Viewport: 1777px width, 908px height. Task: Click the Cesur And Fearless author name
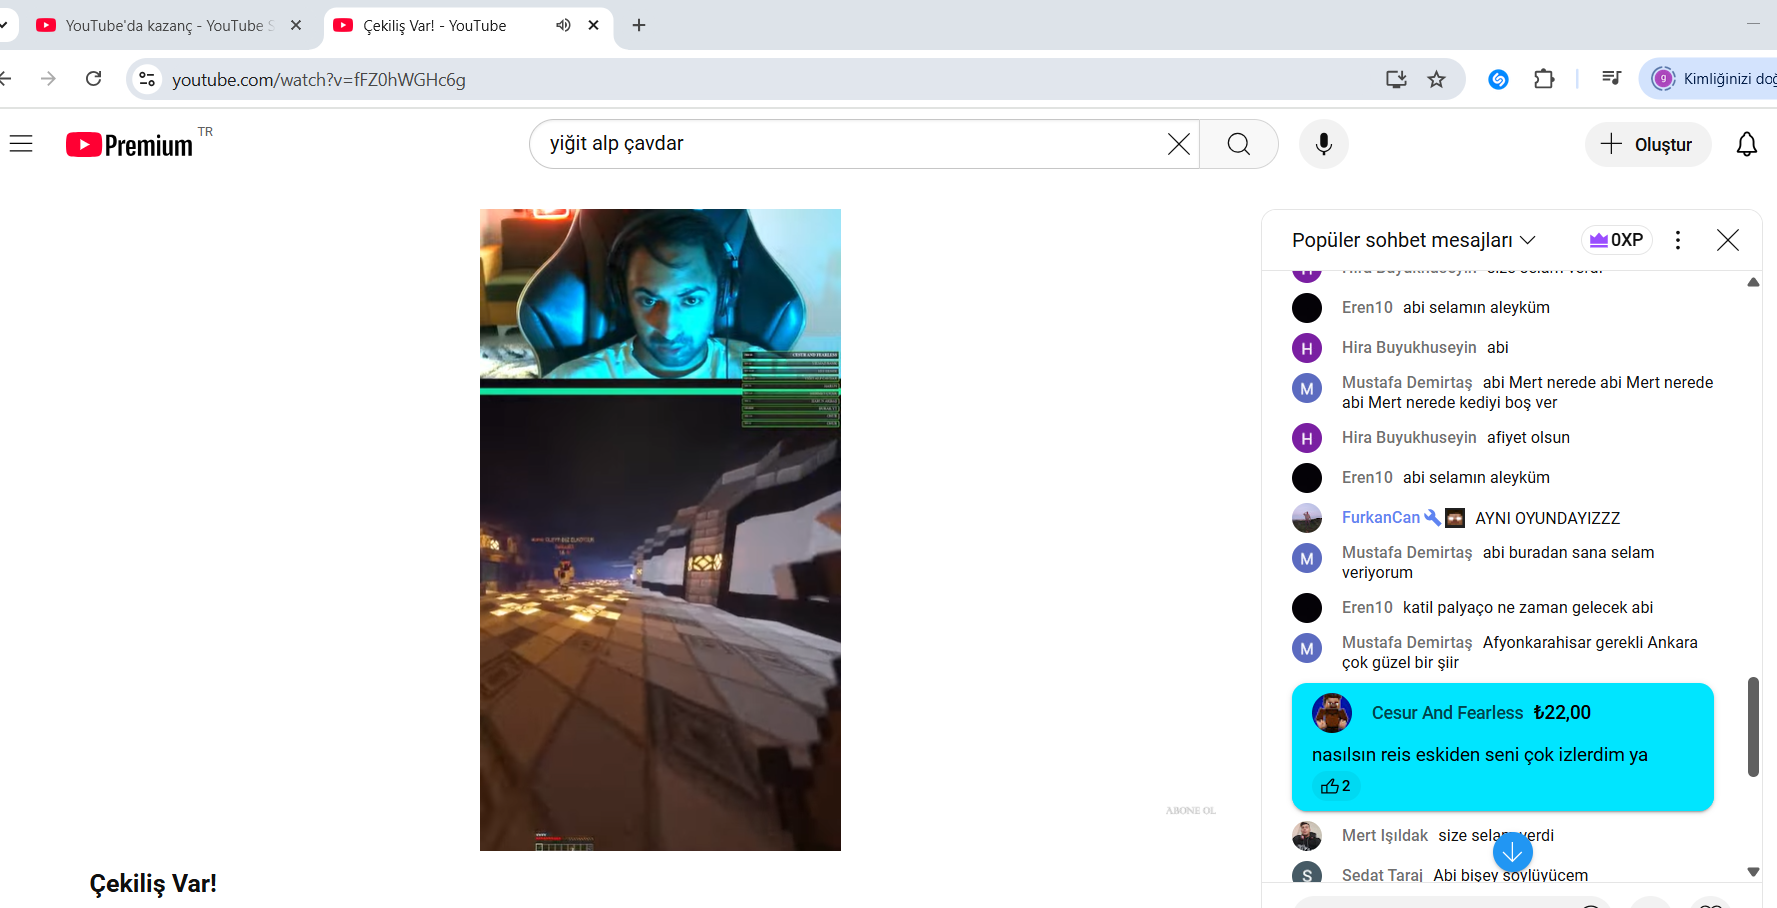[1447, 713]
